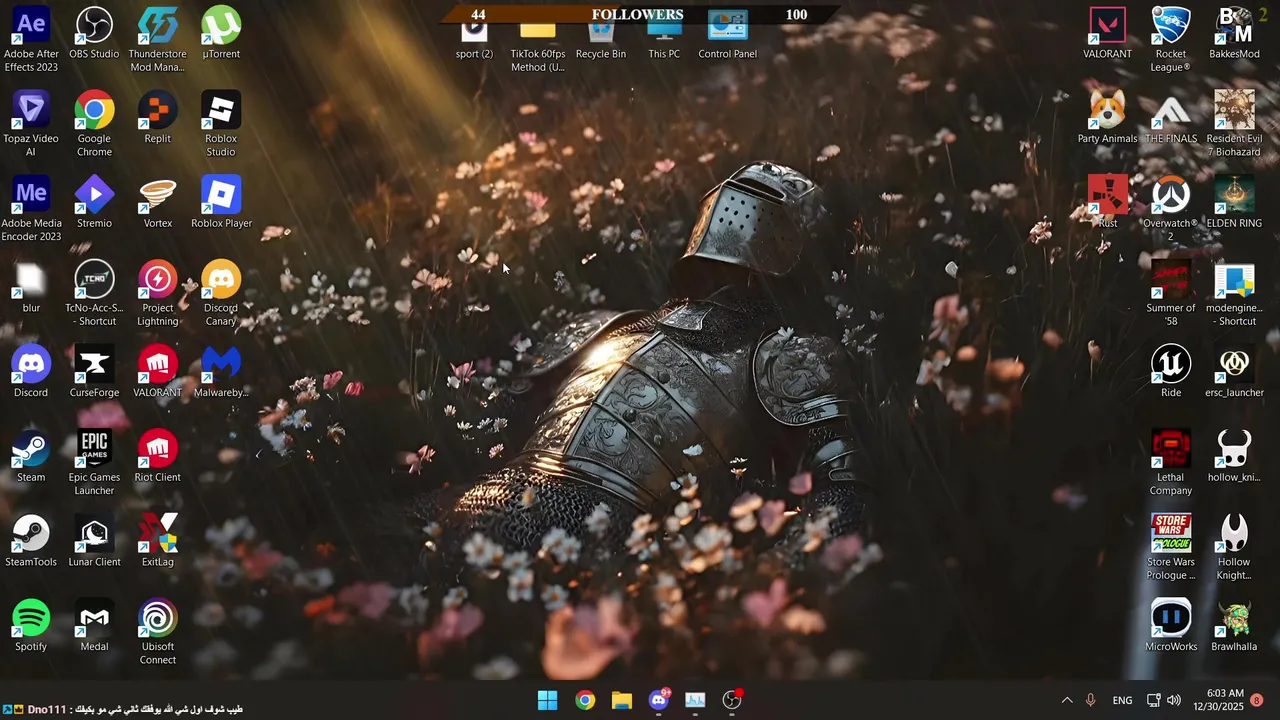The height and width of the screenshot is (720, 1280).
Task: Open Thunderstore Mod Manager icon
Action: coord(157,40)
